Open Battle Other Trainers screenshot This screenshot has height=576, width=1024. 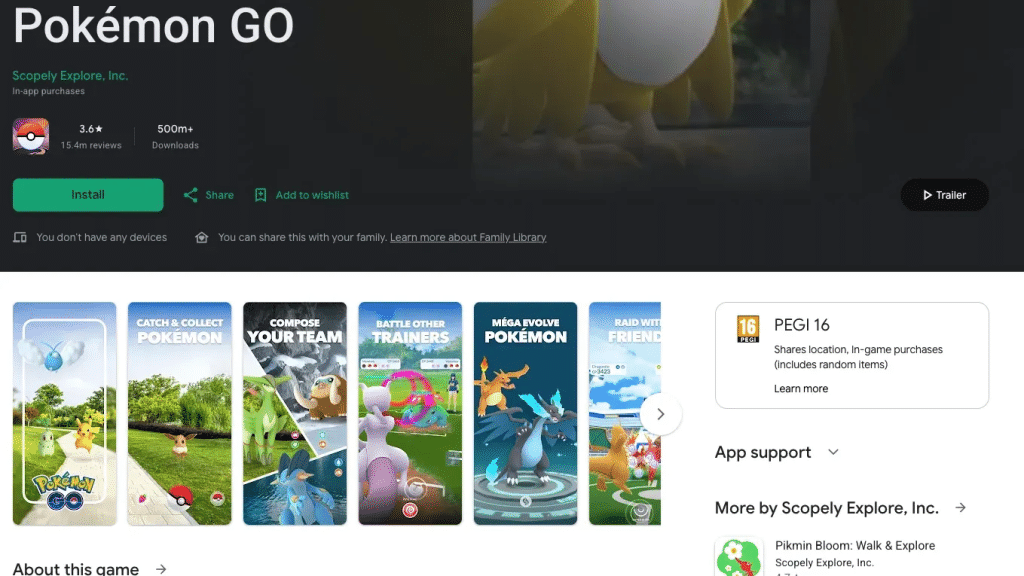tap(410, 413)
